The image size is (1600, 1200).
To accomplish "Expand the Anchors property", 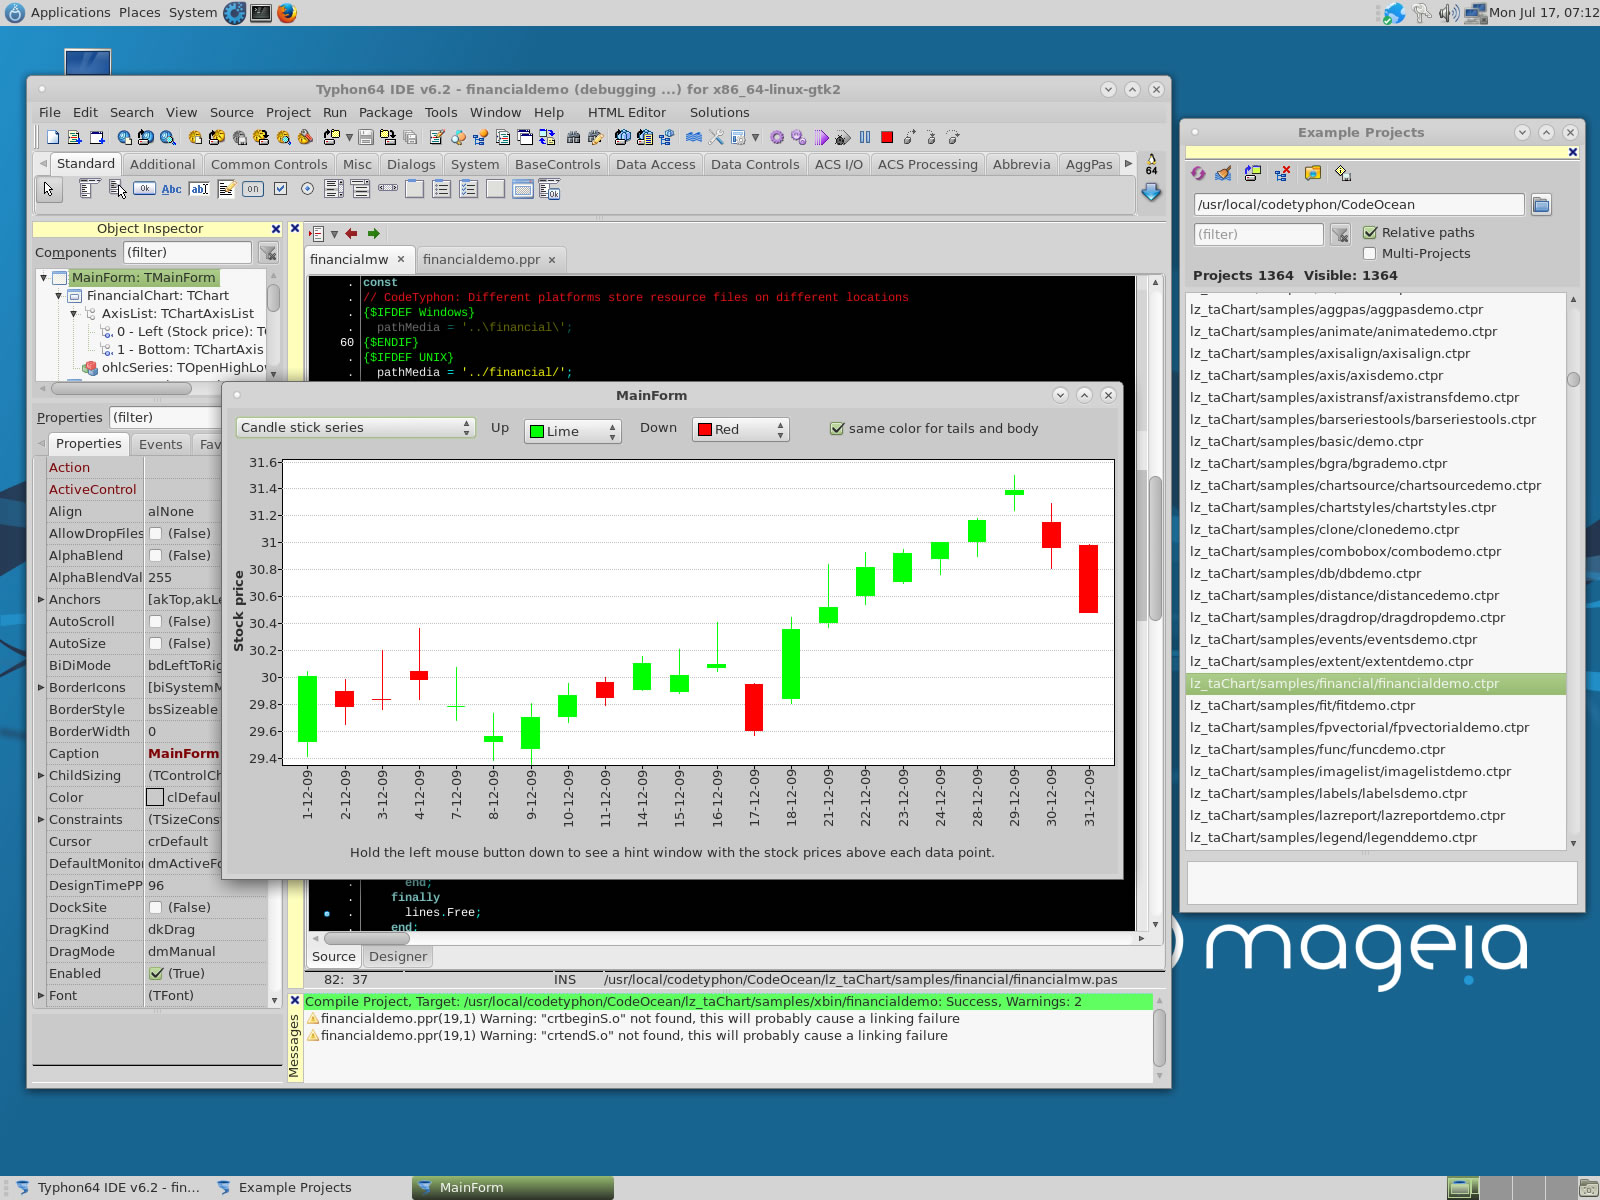I will tap(41, 599).
